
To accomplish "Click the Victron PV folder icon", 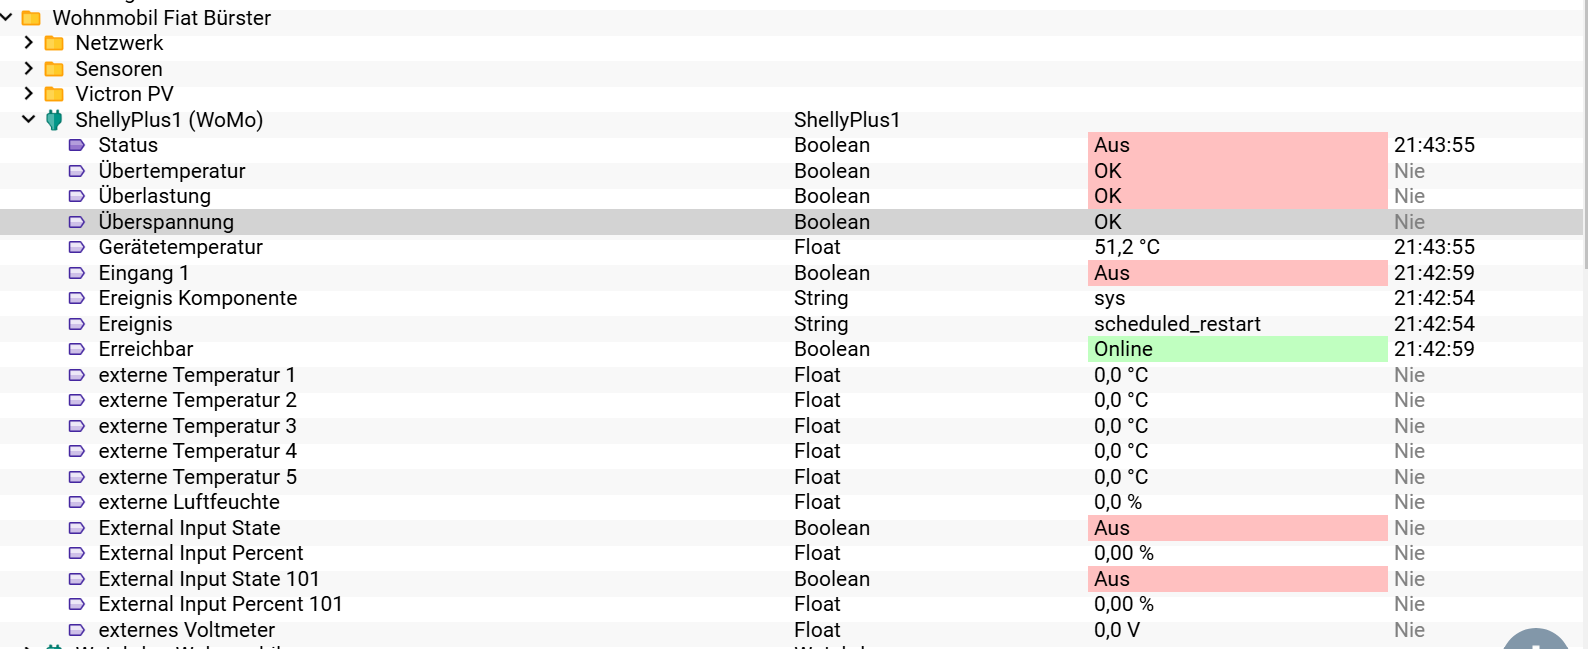I will click(55, 94).
